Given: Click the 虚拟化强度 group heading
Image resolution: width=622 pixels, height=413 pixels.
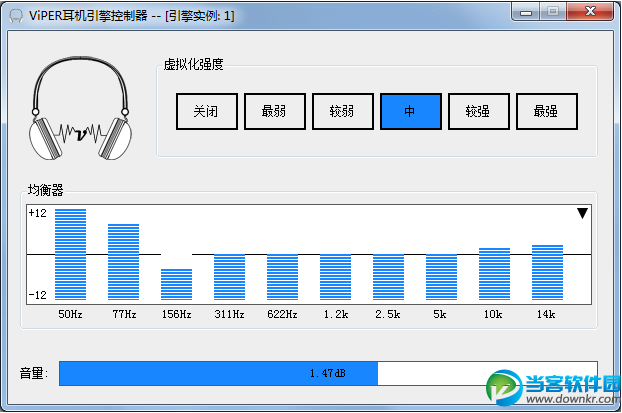Looking at the screenshot, I should pyautogui.click(x=194, y=64).
